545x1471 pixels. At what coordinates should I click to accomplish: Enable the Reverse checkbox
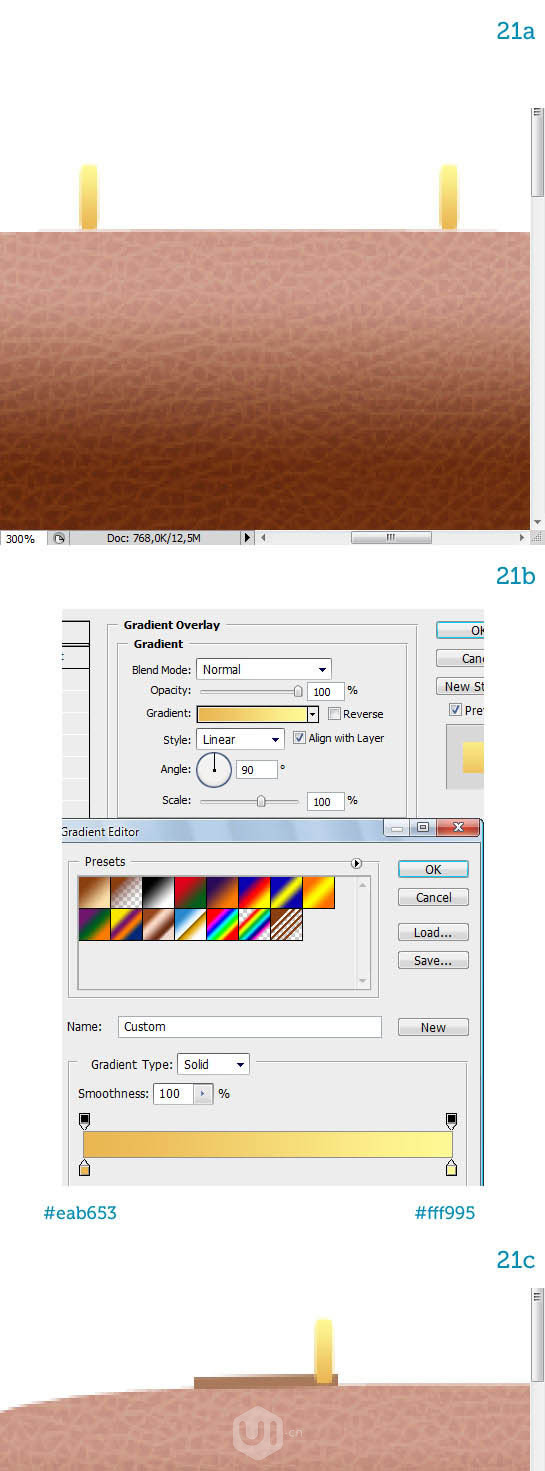(x=334, y=714)
